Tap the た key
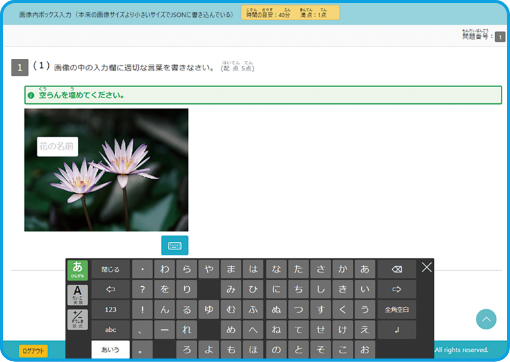510x362 pixels. [298, 269]
